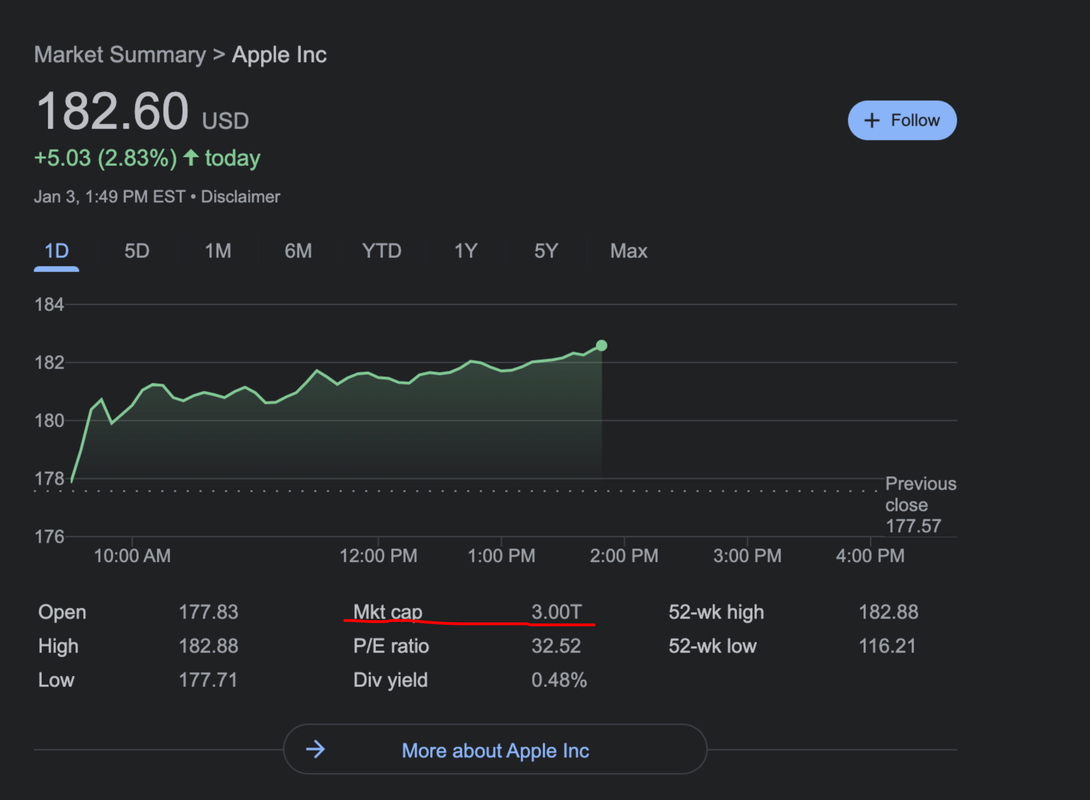
Task: View the 5Y price history
Action: [546, 251]
